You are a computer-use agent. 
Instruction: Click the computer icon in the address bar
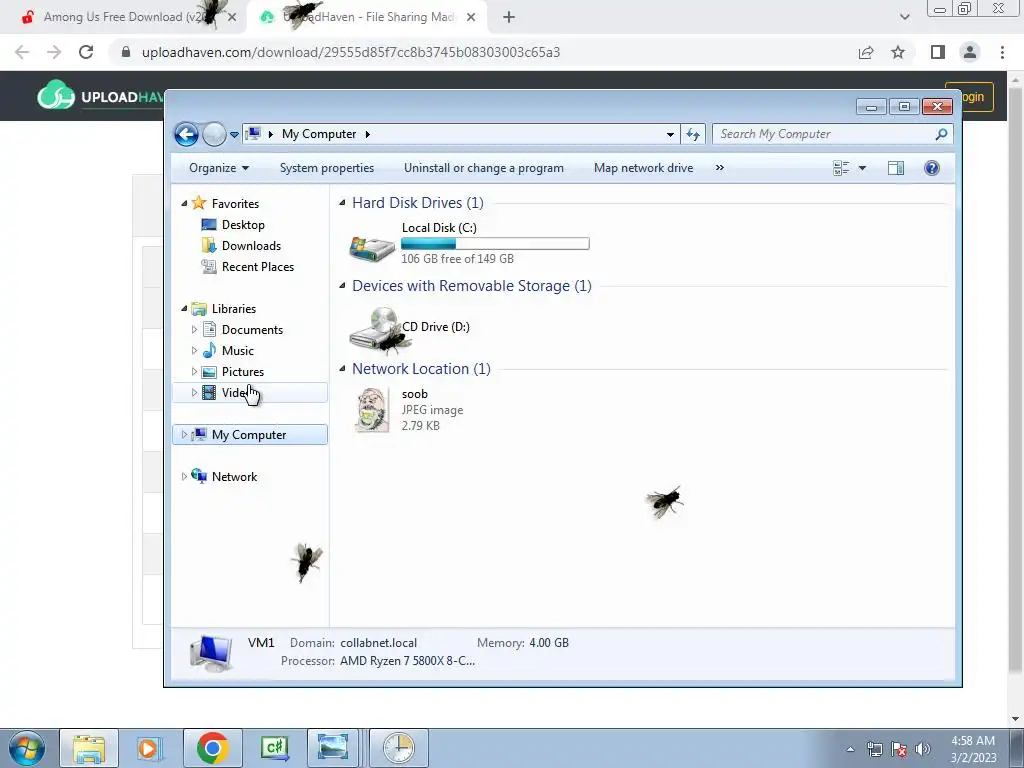point(253,134)
